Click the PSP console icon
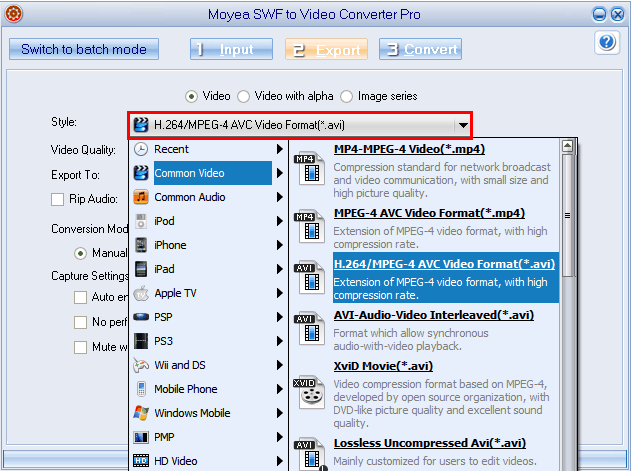 [141, 317]
